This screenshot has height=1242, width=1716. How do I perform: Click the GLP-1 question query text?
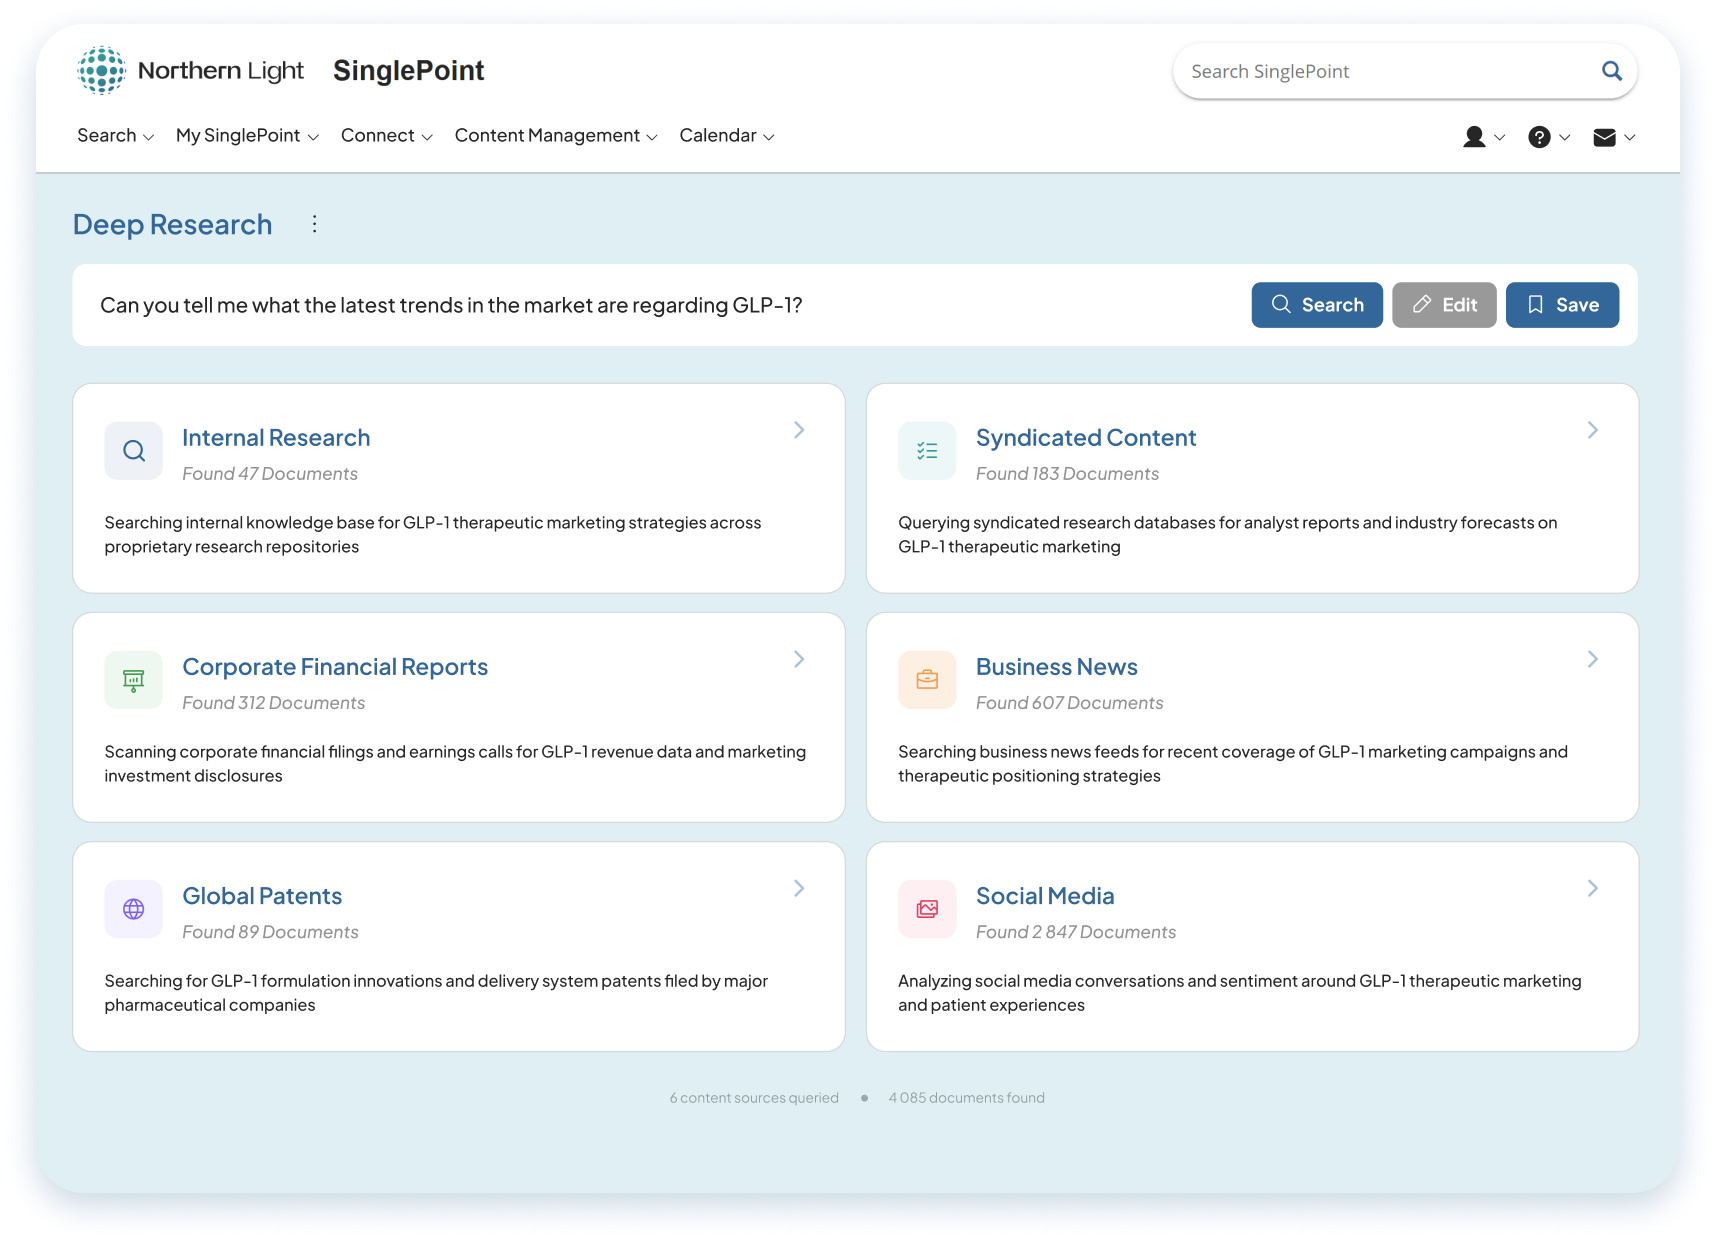[x=451, y=305]
